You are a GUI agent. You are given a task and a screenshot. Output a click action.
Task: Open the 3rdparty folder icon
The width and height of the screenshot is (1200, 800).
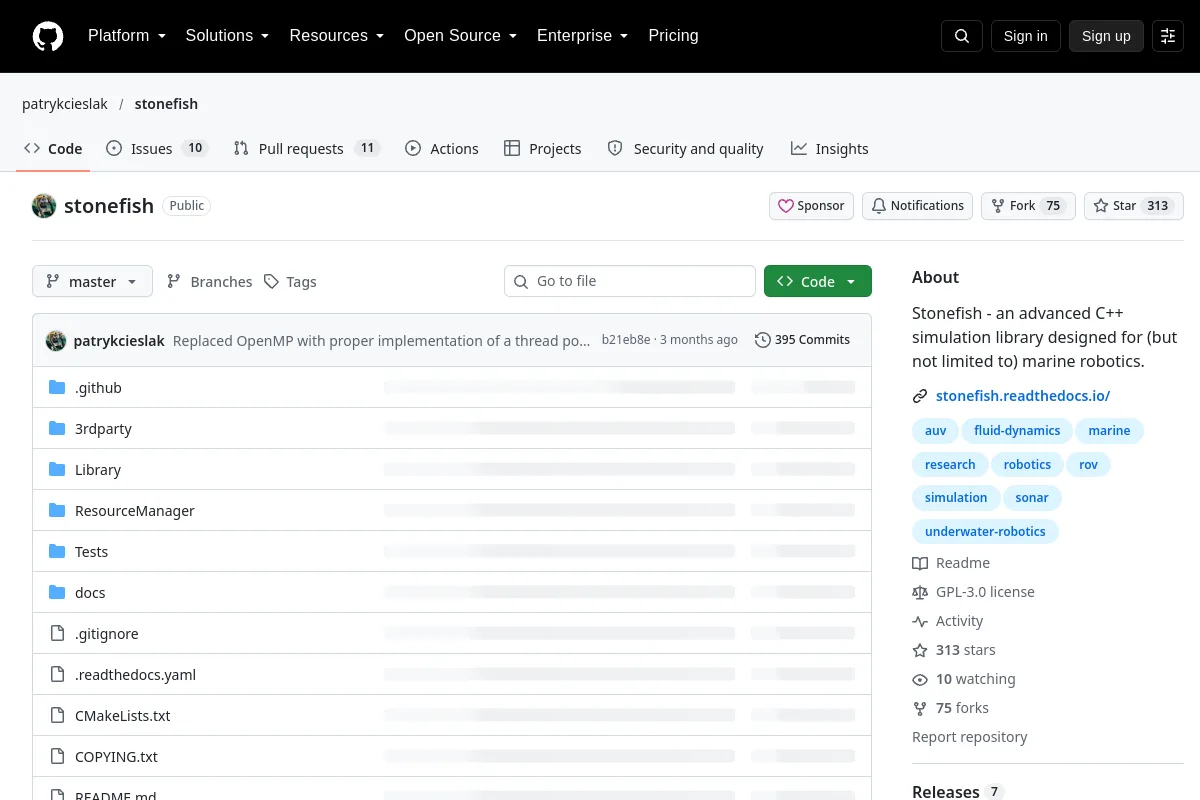click(x=57, y=429)
